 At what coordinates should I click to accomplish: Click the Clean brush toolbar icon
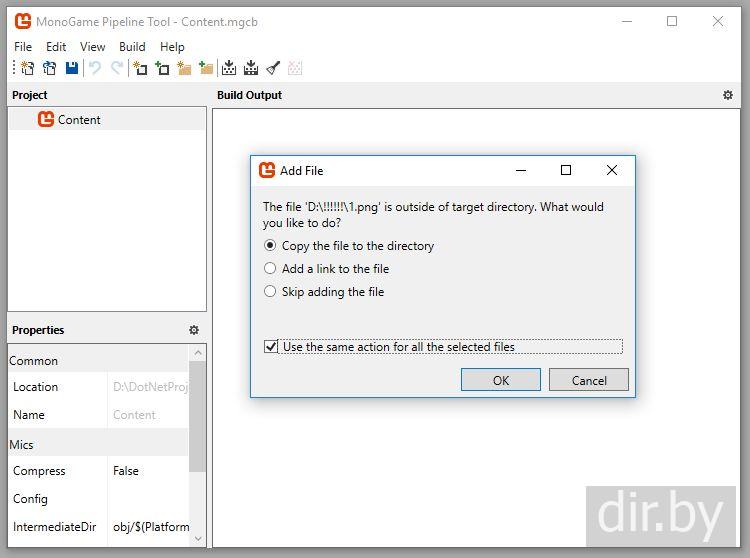point(273,68)
